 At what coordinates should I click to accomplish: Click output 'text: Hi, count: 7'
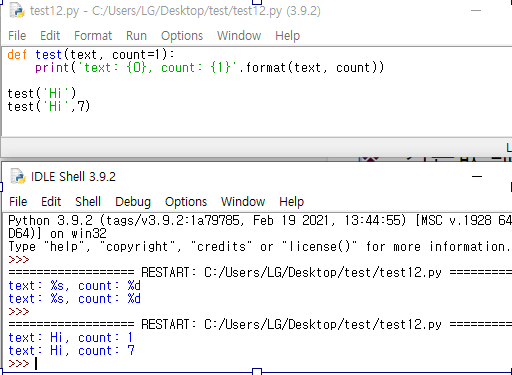(71, 351)
